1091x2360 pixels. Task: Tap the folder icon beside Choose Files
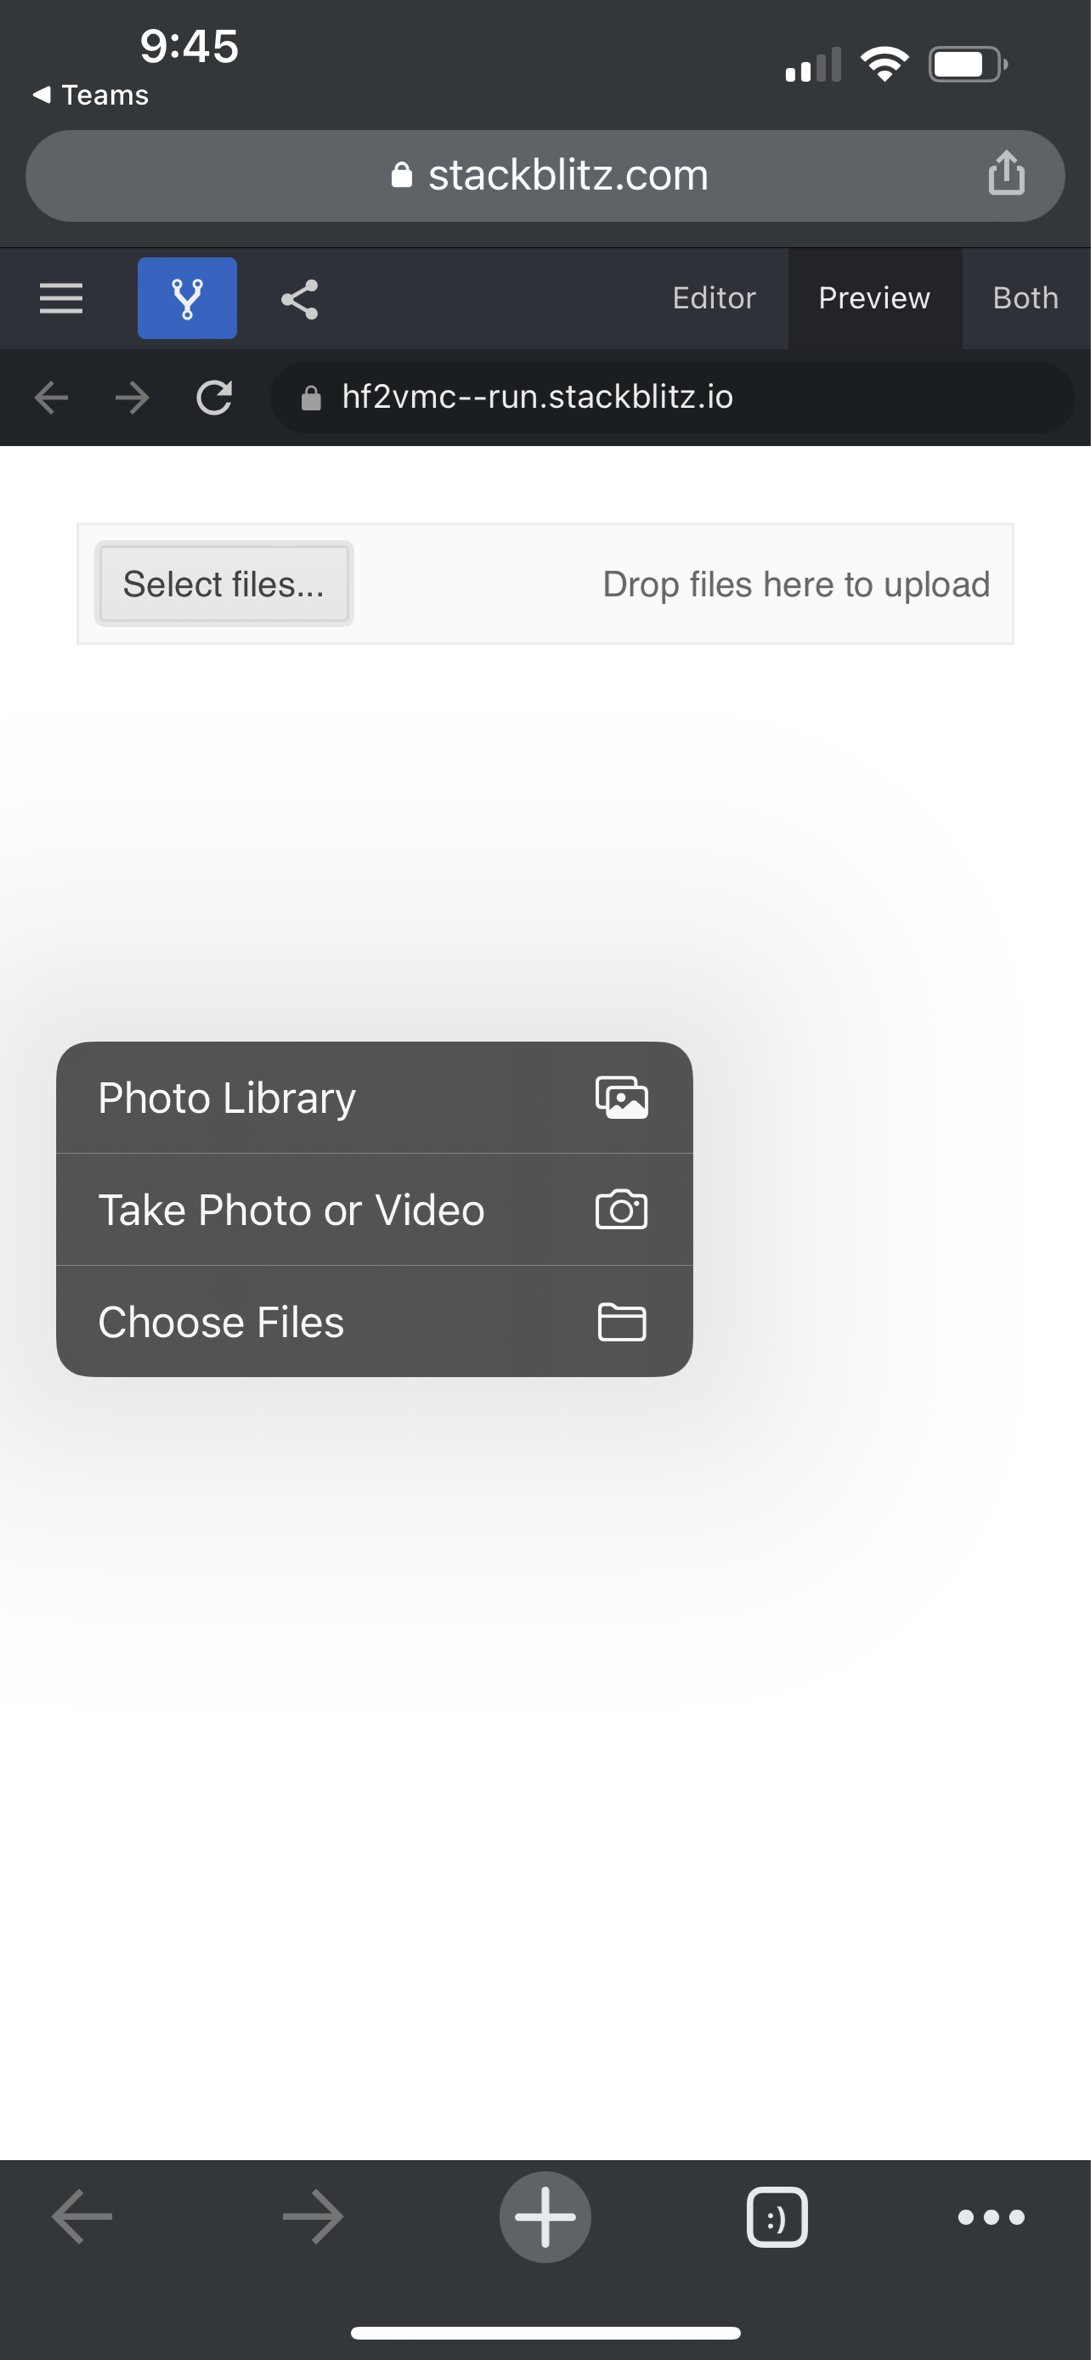[621, 1321]
